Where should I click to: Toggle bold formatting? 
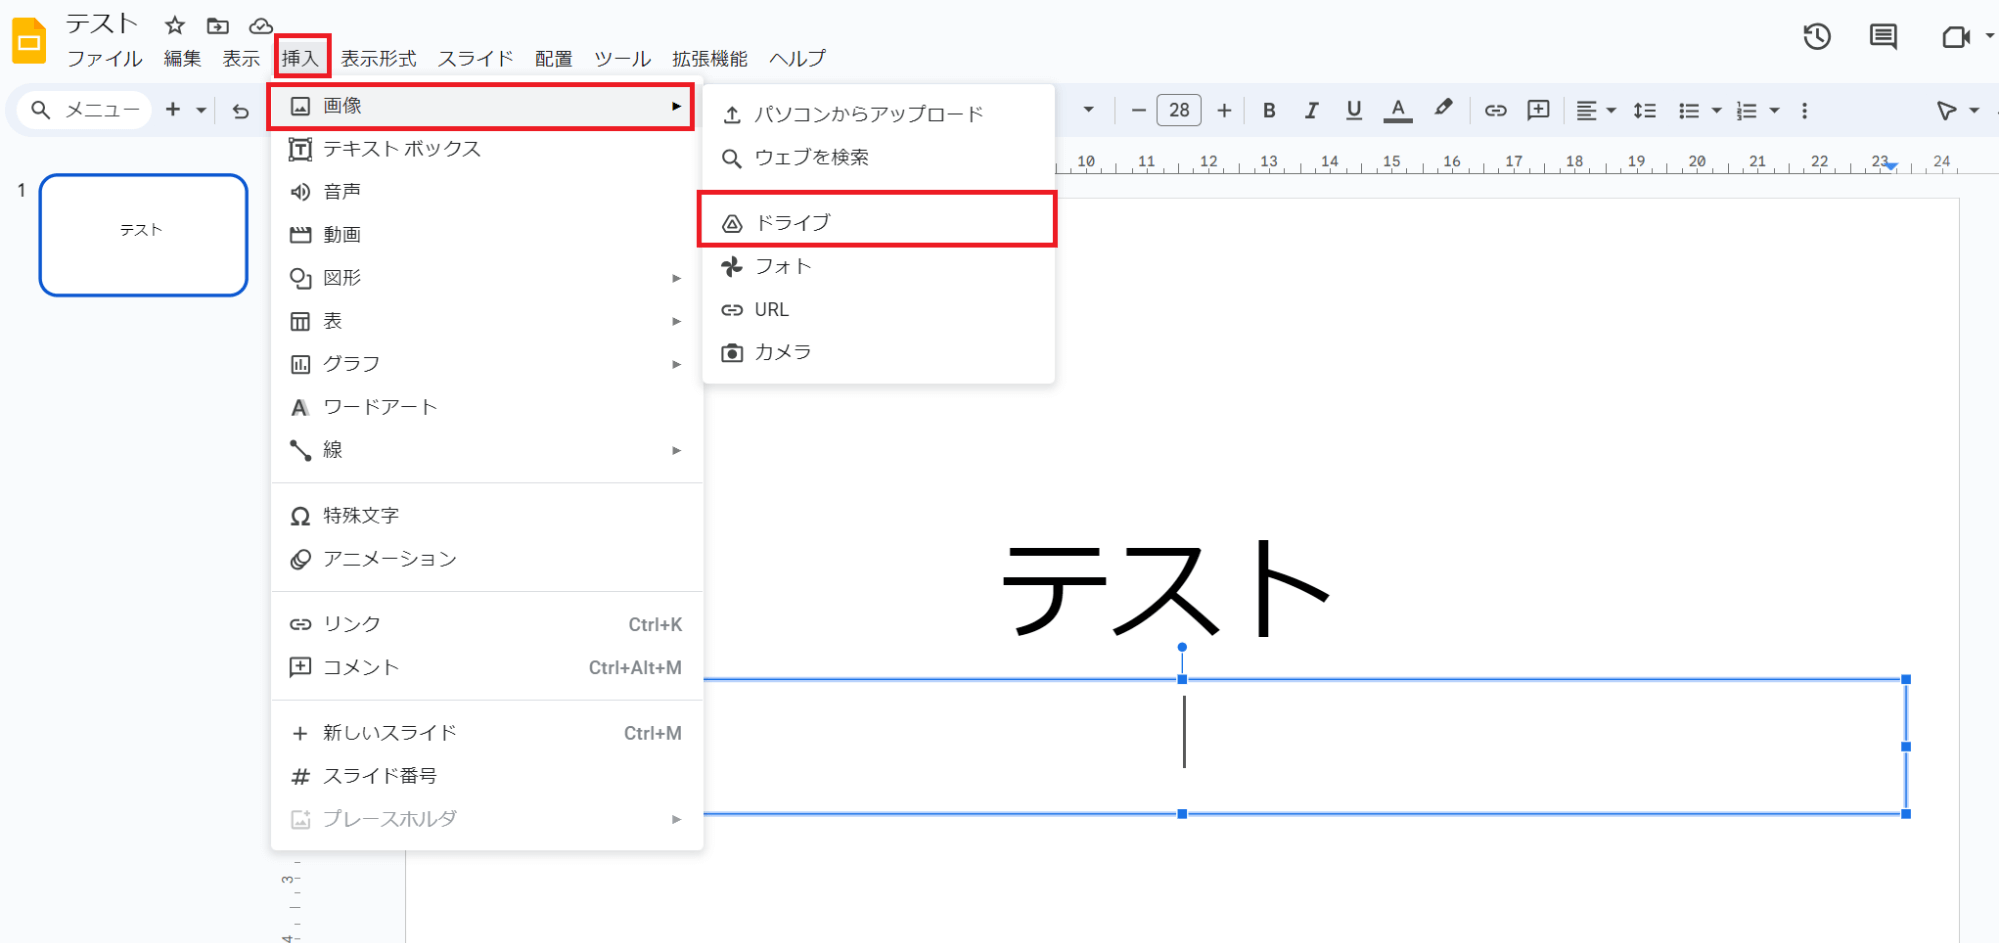coord(1268,110)
